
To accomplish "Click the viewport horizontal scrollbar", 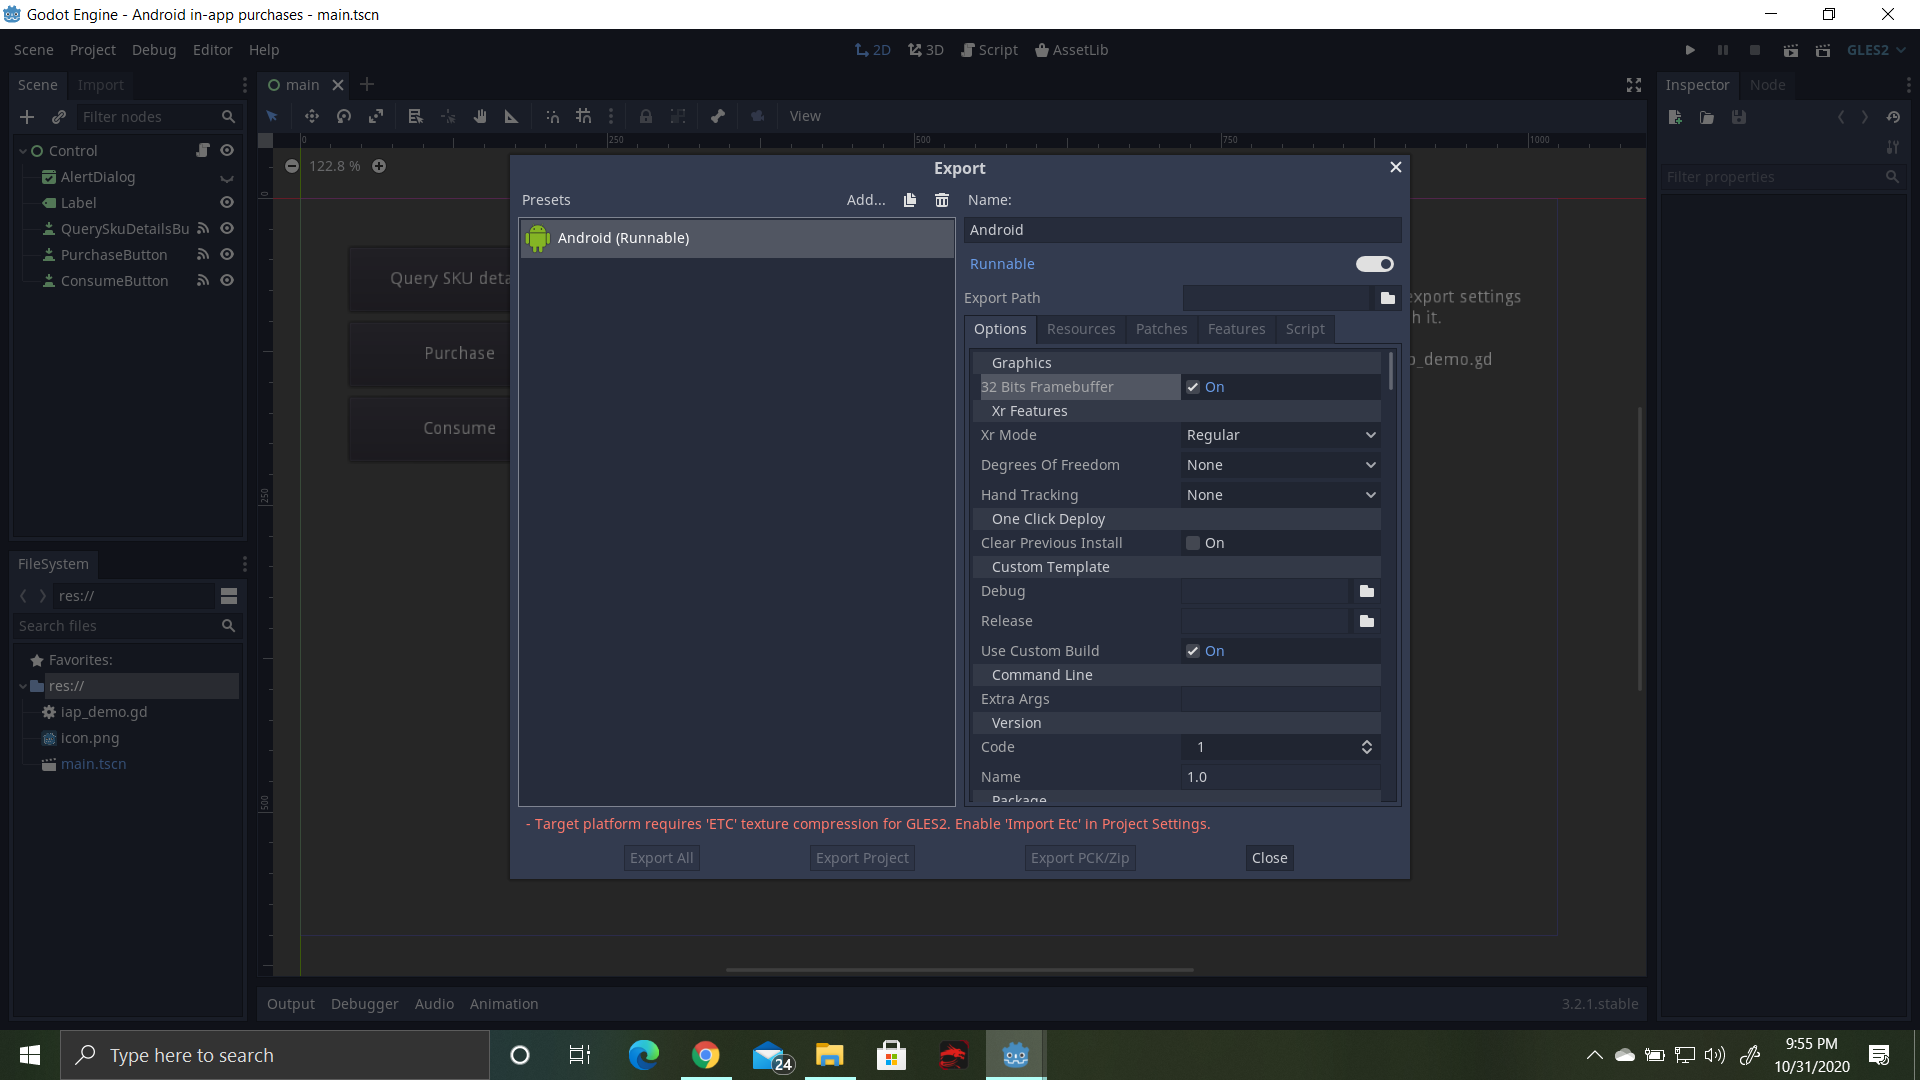I will click(x=960, y=969).
